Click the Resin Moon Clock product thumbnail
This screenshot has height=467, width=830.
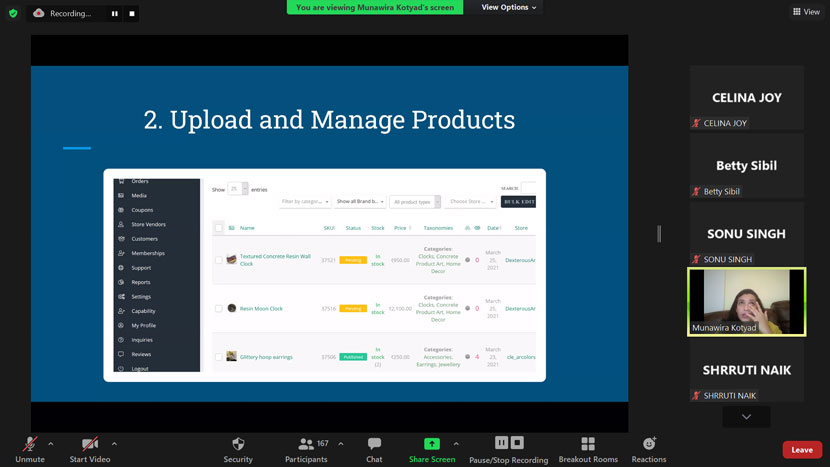click(x=231, y=308)
